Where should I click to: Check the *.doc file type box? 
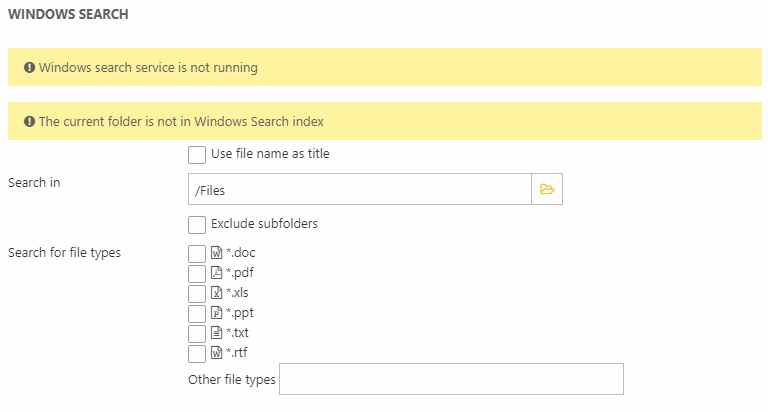197,253
